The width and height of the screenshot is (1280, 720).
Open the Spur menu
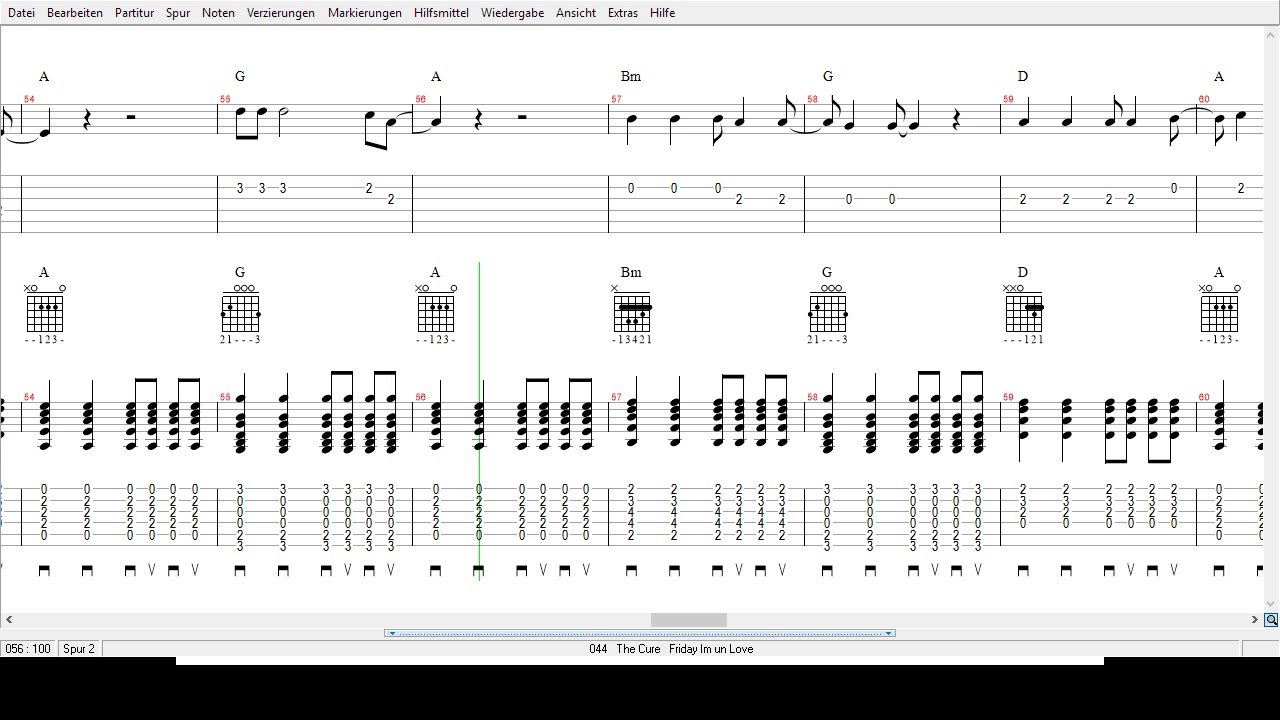click(x=178, y=13)
